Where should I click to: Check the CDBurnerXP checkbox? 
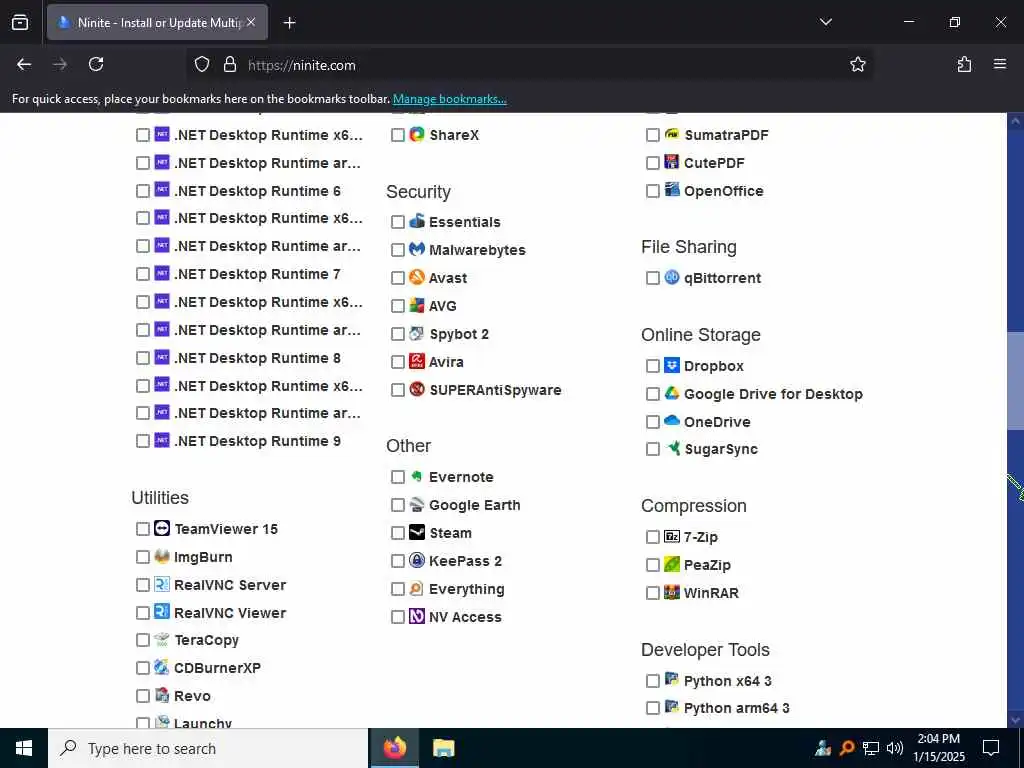142,668
